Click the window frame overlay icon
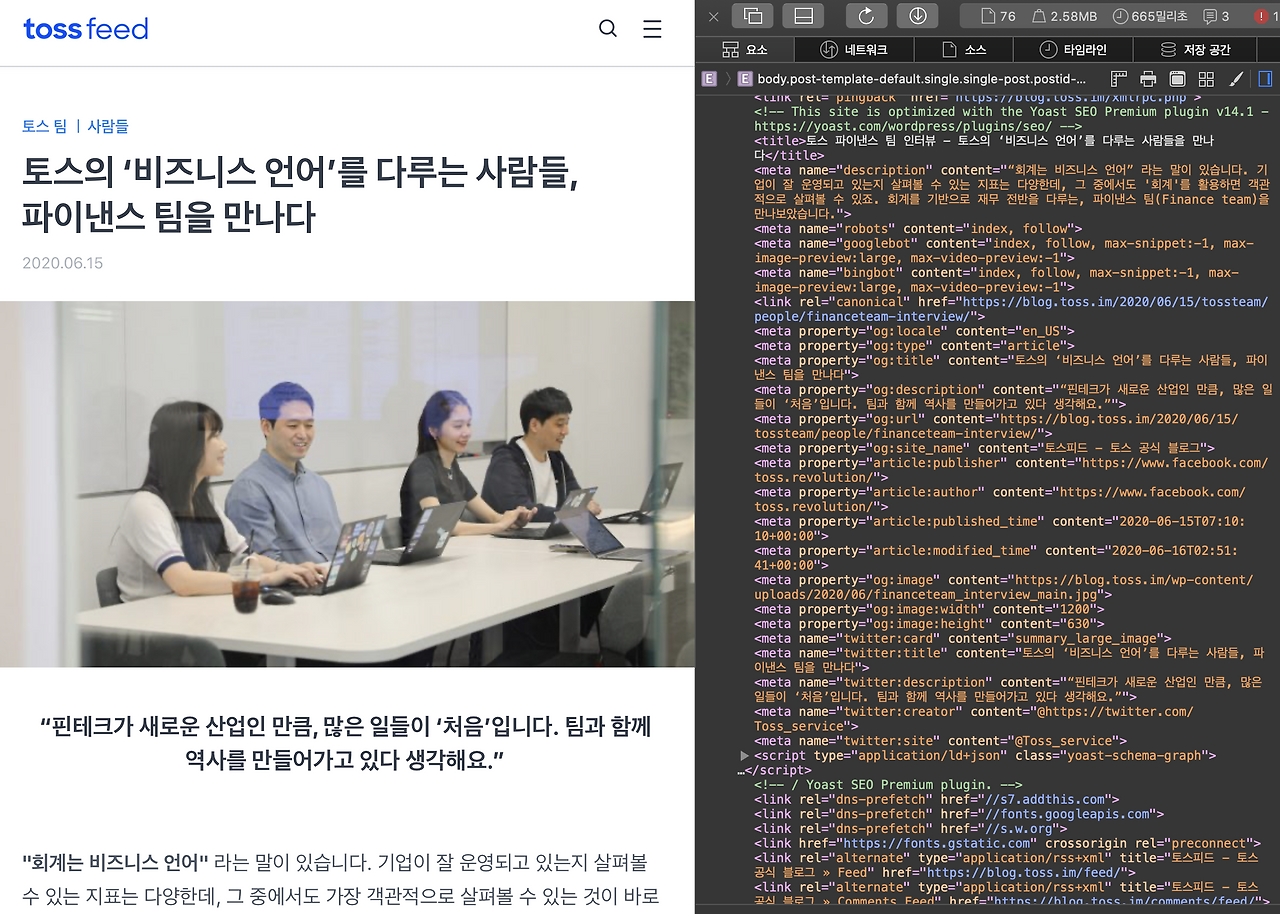 click(1177, 78)
